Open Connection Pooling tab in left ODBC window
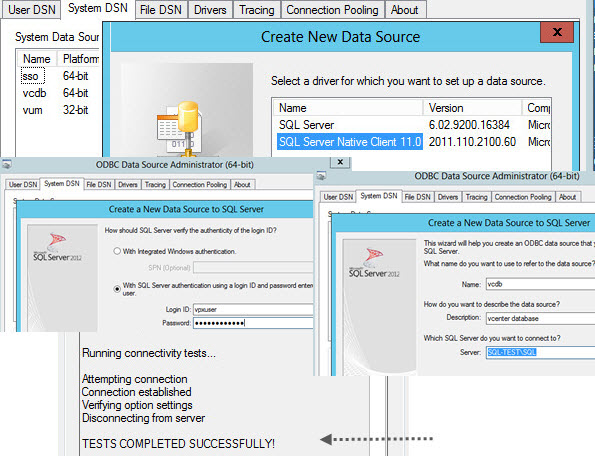595x456 pixels. (x=200, y=184)
